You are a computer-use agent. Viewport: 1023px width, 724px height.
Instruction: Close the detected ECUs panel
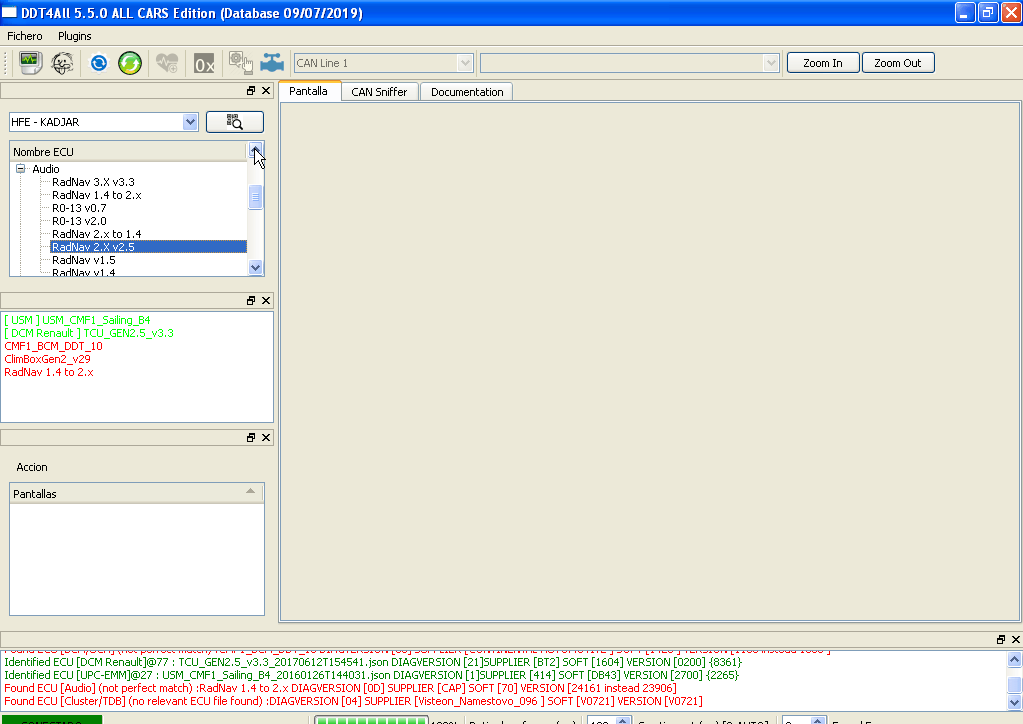point(266,301)
